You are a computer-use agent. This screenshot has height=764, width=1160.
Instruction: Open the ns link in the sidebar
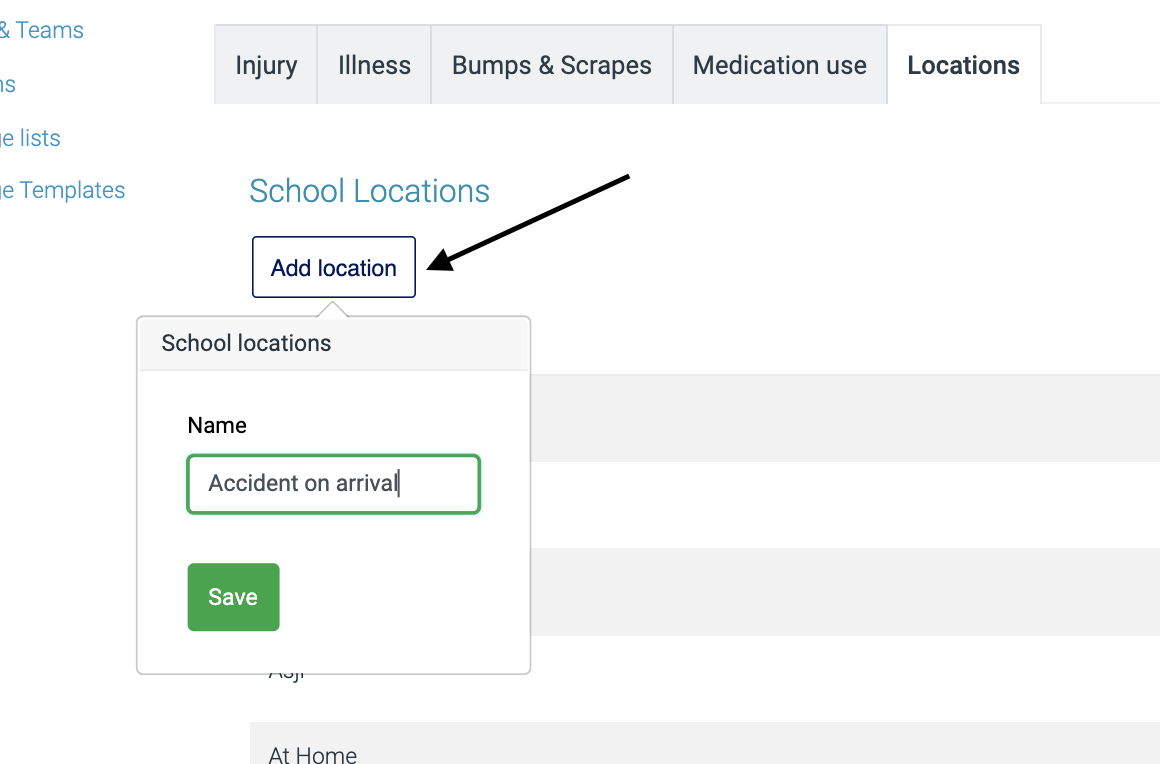click(x=8, y=84)
